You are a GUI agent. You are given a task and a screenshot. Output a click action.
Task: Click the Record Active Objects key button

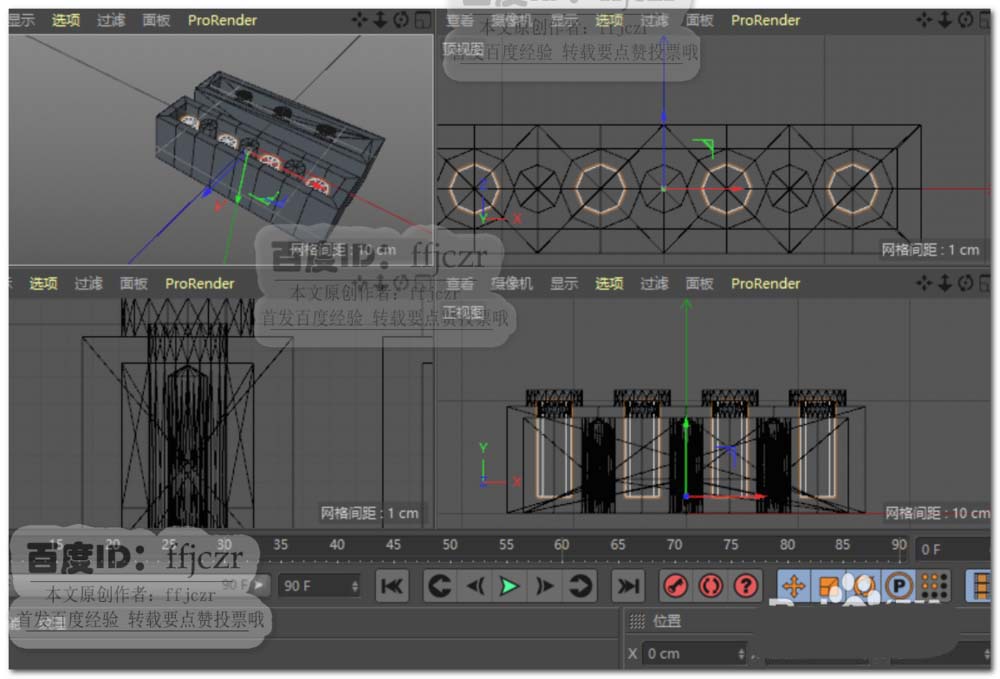click(676, 586)
